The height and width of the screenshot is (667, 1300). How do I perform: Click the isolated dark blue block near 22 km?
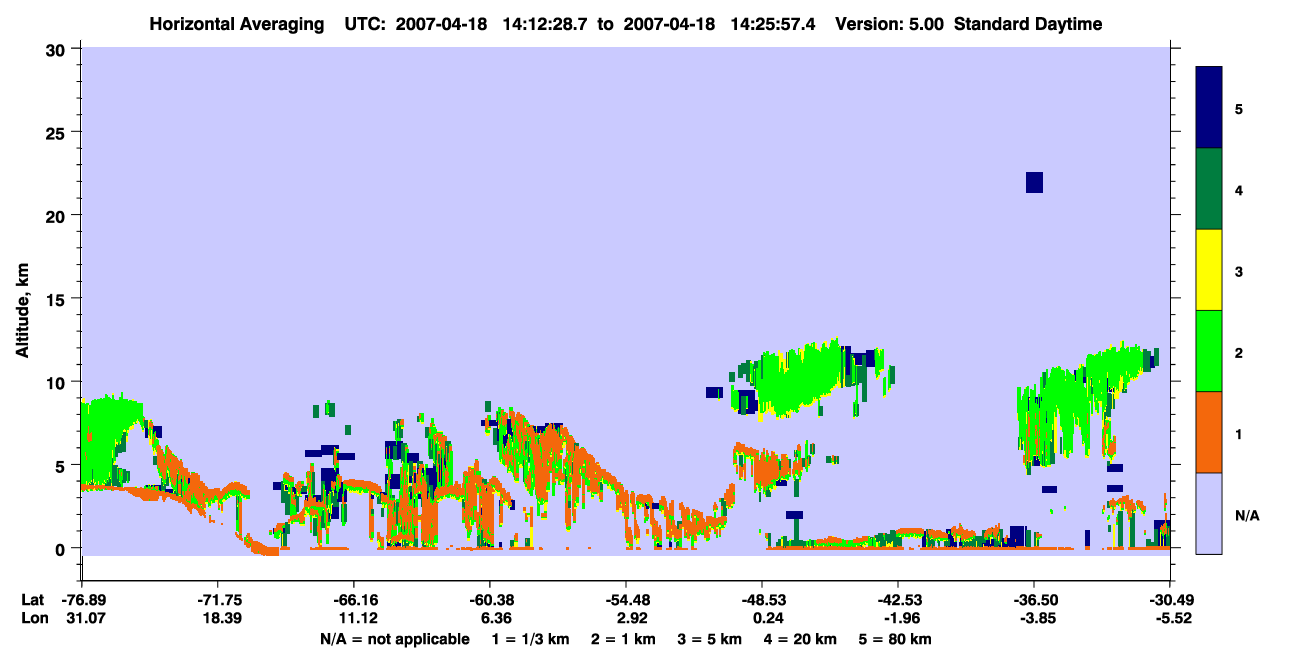(x=1034, y=182)
